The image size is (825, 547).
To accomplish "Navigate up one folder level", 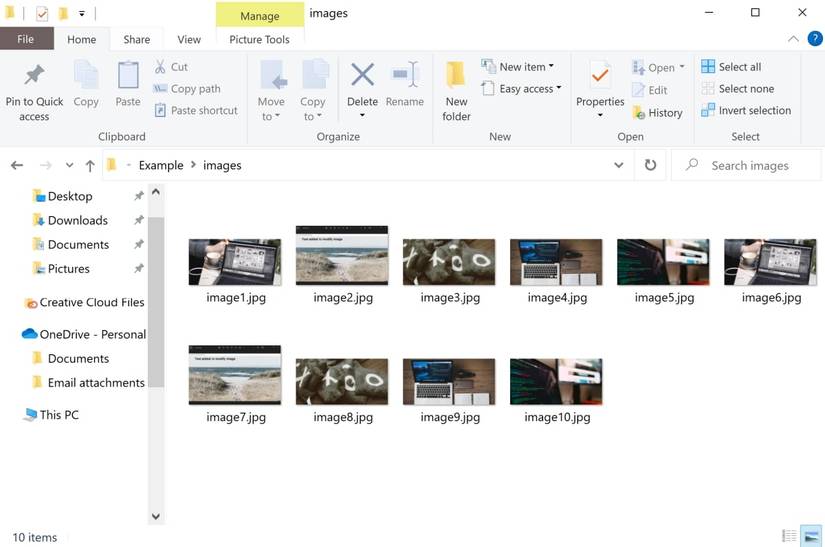I will (90, 165).
